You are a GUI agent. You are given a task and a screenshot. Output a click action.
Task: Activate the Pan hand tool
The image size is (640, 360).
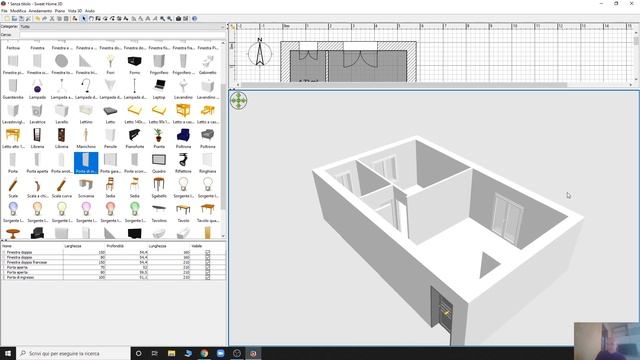(x=91, y=18)
